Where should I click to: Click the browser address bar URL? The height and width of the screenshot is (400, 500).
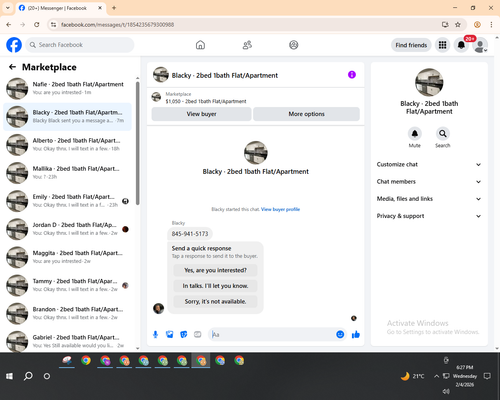click(x=117, y=24)
